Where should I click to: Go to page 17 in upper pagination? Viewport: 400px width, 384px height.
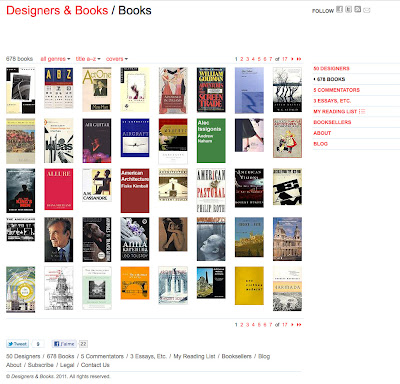click(x=284, y=59)
